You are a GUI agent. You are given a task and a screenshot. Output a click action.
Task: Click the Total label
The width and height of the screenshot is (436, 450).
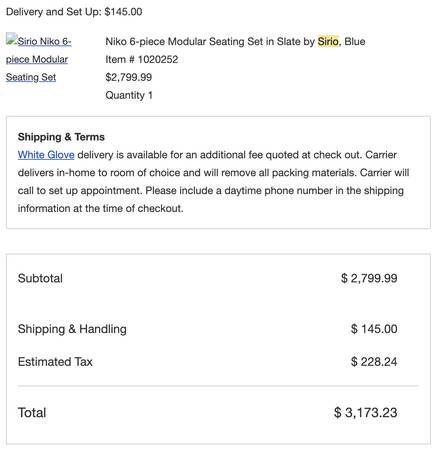tap(32, 413)
